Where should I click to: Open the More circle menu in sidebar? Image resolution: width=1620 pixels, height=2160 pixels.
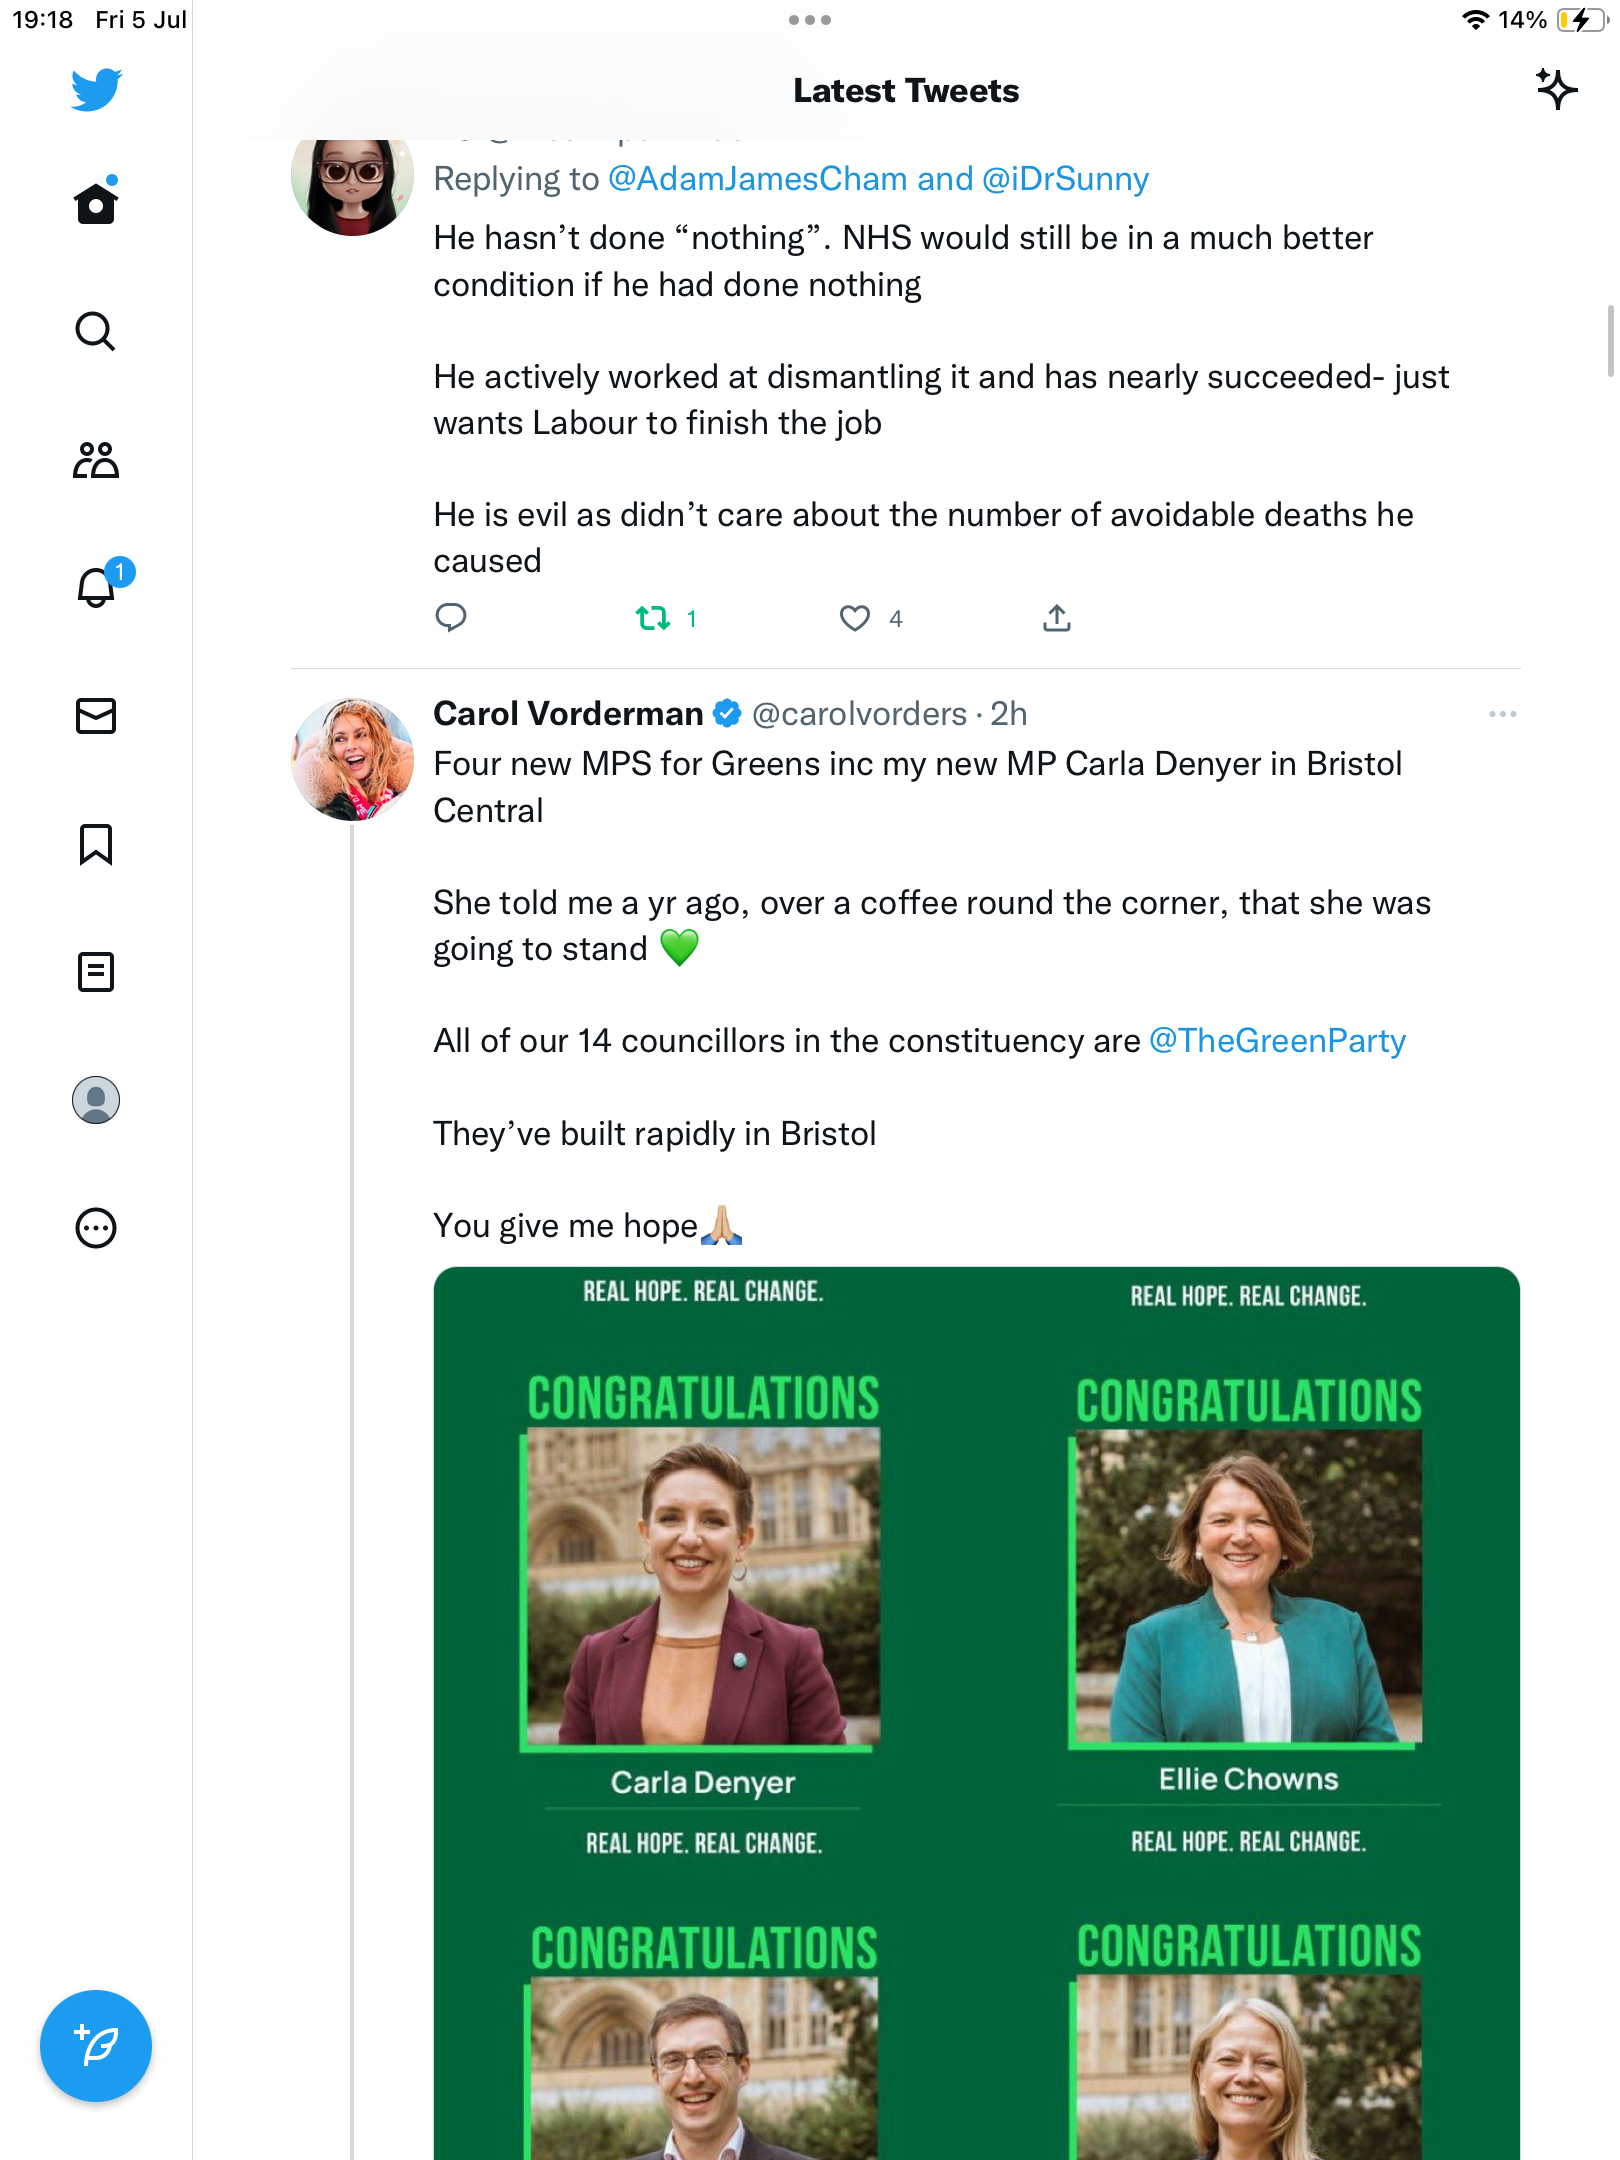[96, 1228]
